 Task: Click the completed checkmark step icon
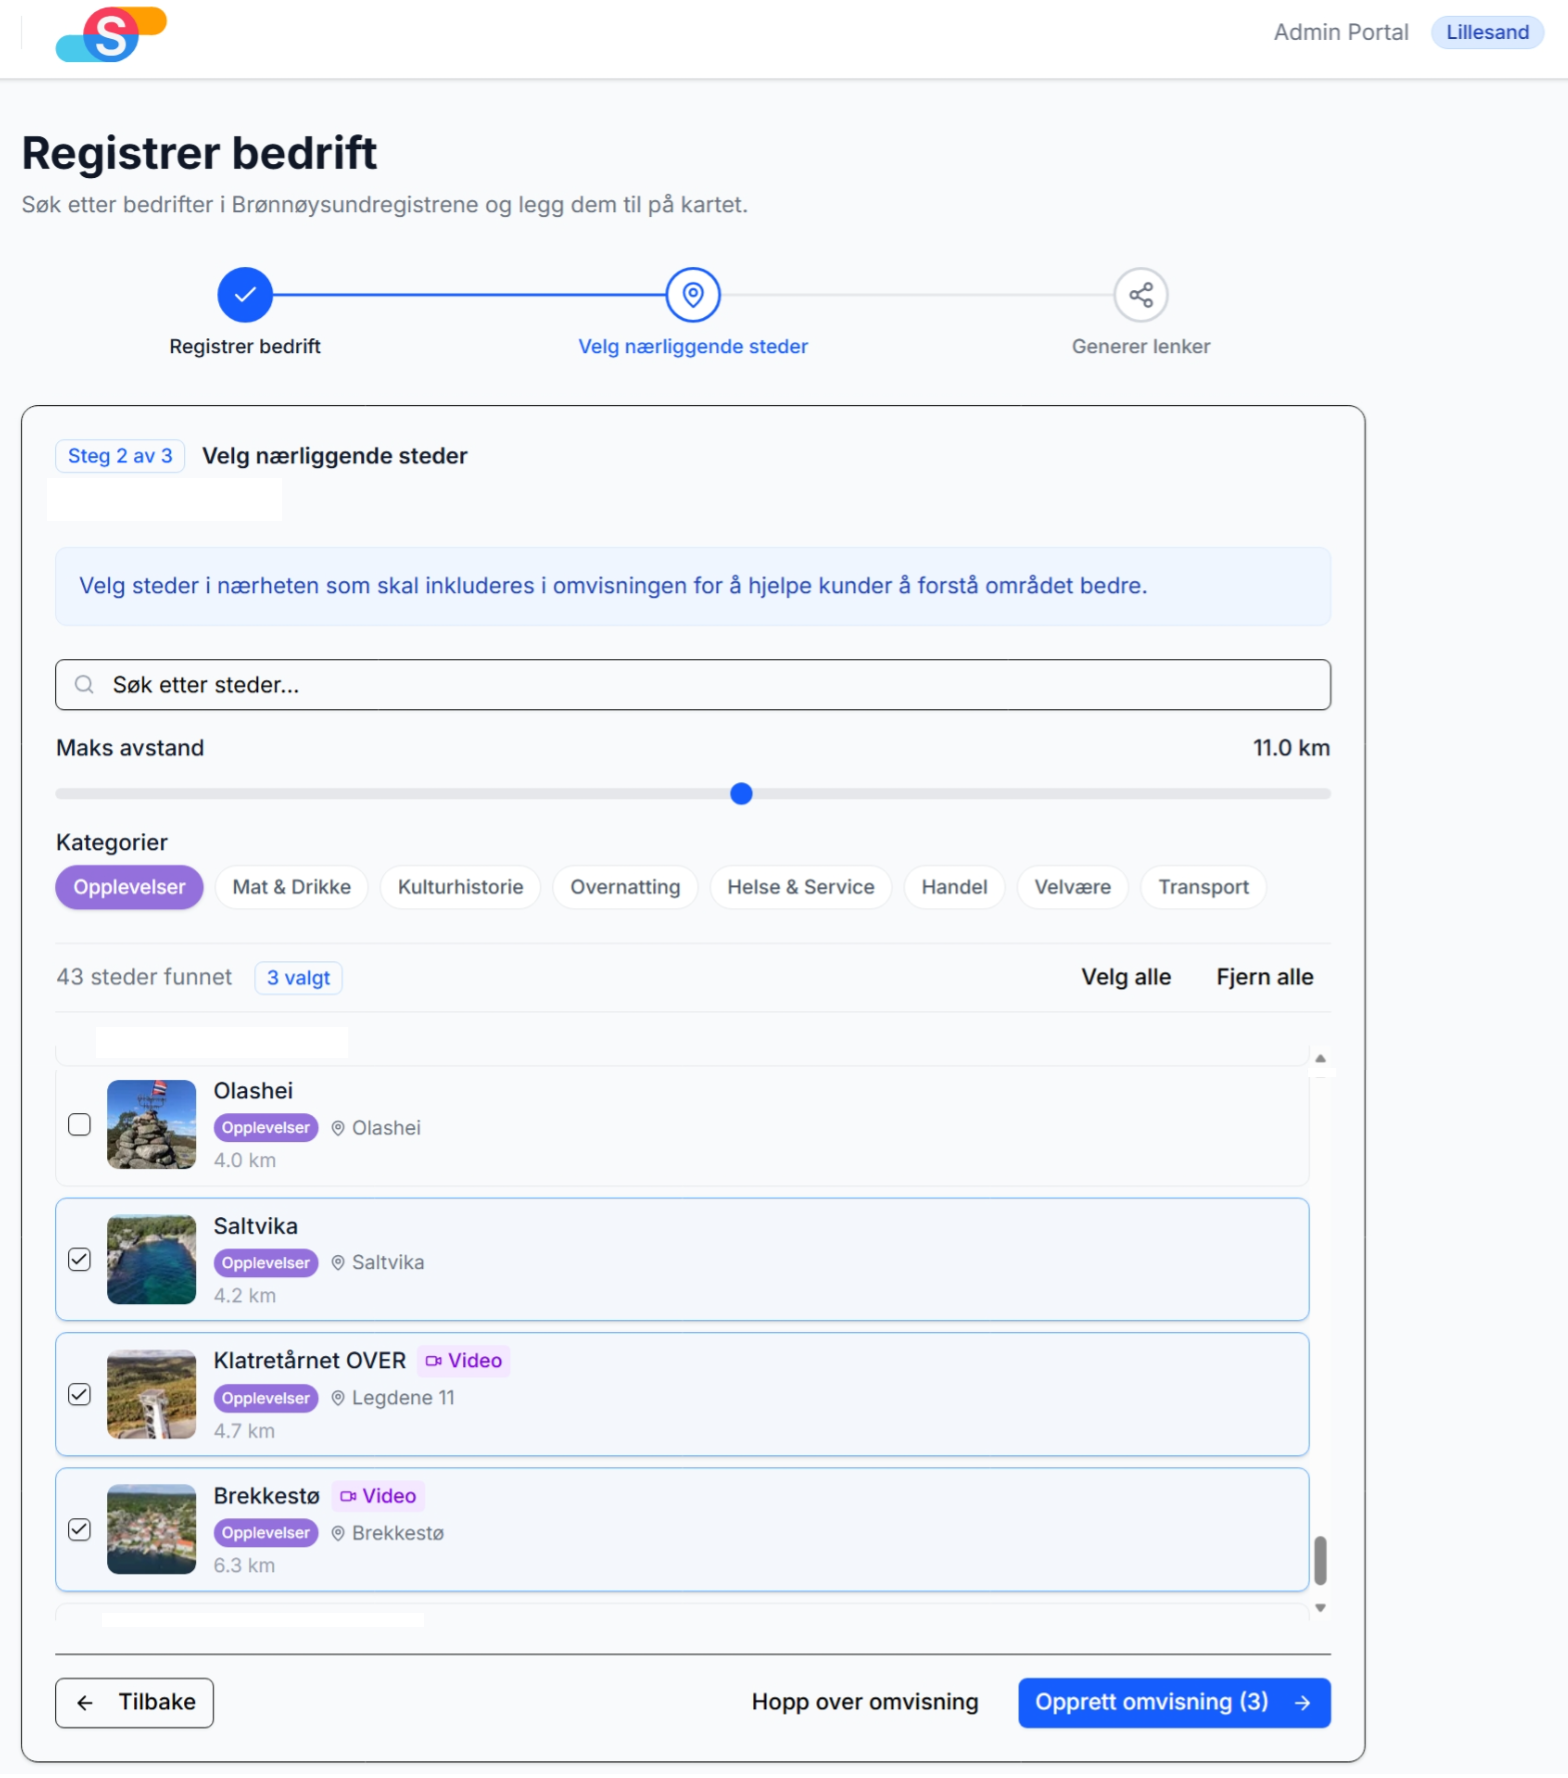(x=245, y=295)
